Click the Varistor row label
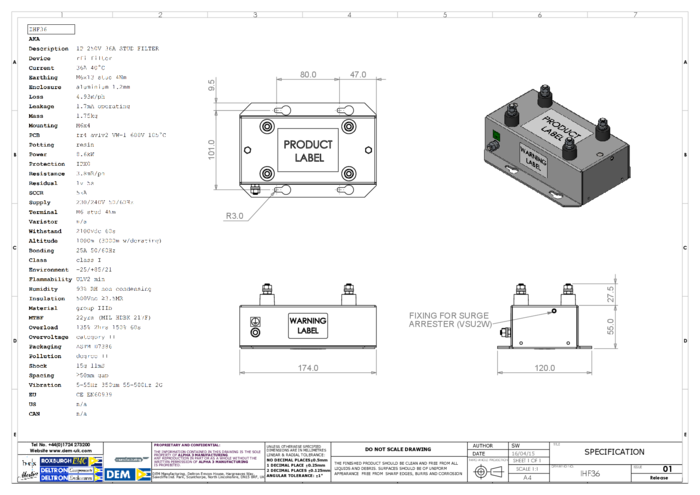The width and height of the screenshot is (700, 495). pyautogui.click(x=43, y=221)
